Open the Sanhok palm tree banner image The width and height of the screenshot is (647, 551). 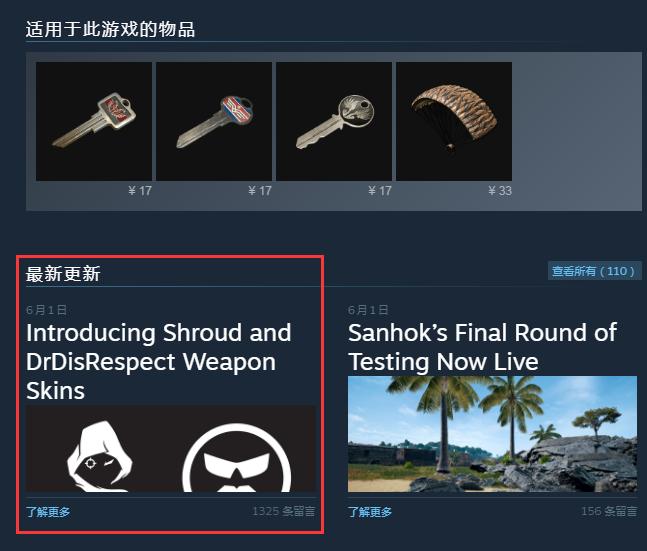492,434
